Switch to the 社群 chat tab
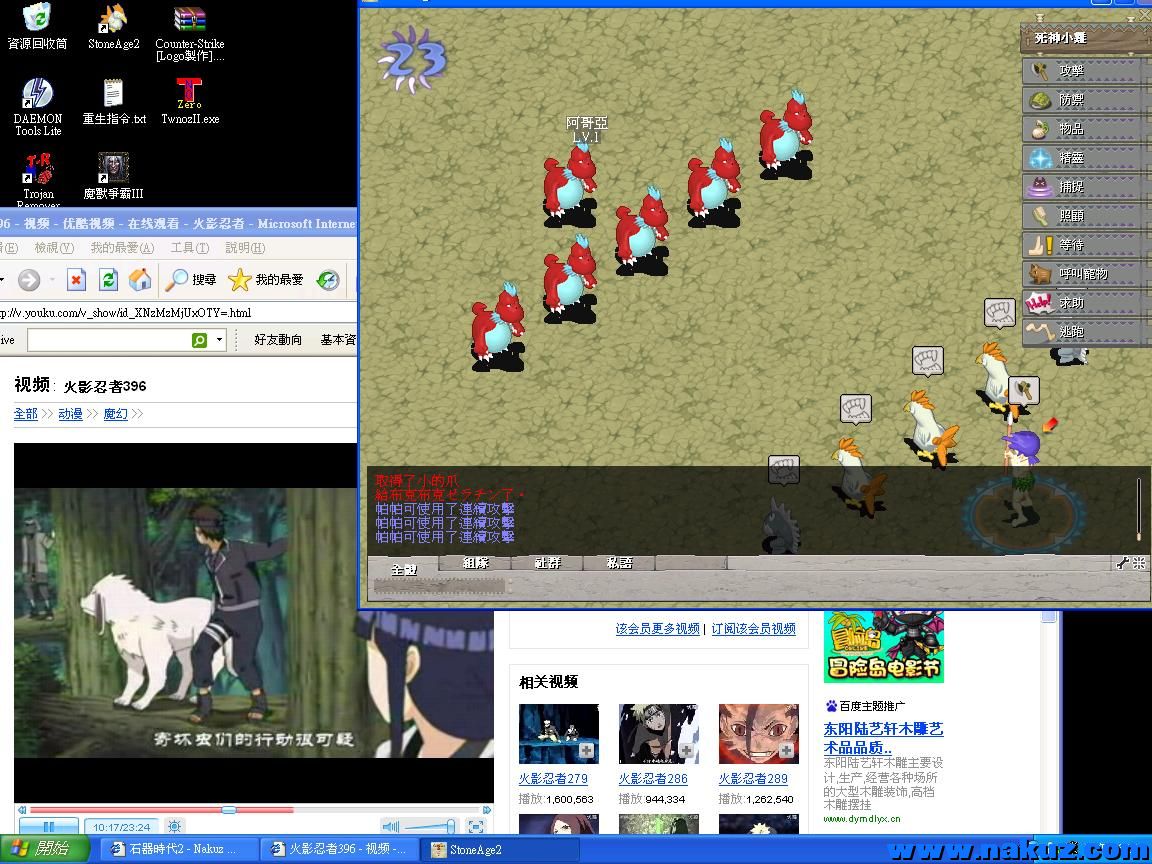This screenshot has width=1152, height=864. pyautogui.click(x=547, y=563)
